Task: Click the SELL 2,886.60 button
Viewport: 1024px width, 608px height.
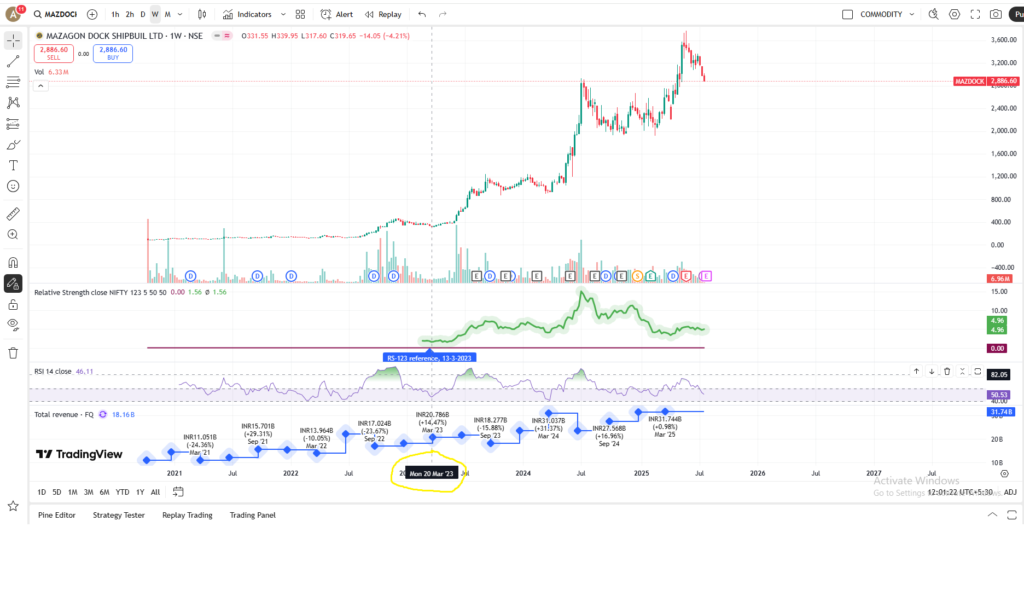Action: 54,54
